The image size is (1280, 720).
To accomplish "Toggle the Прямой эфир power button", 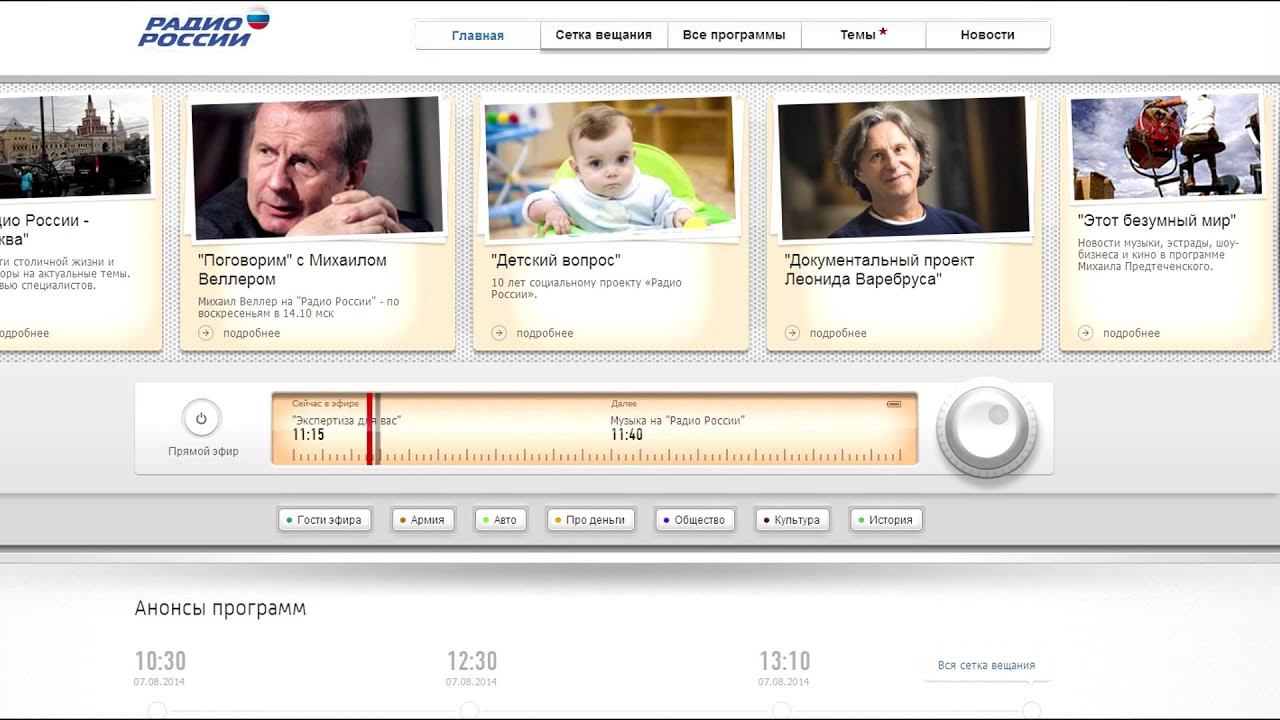I will [x=201, y=419].
